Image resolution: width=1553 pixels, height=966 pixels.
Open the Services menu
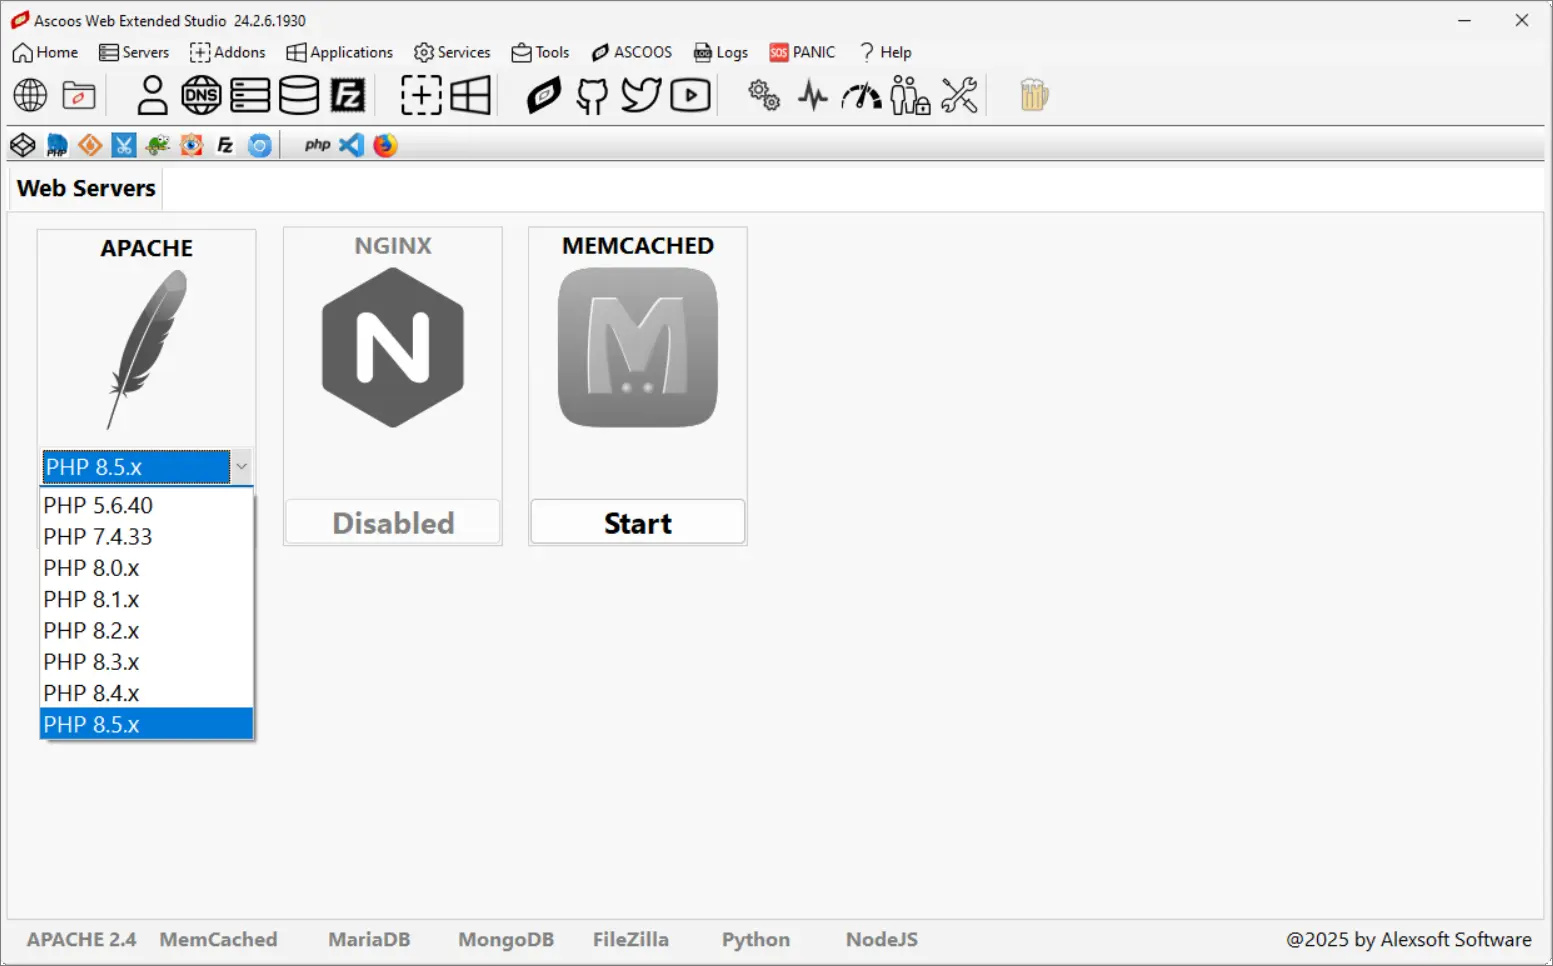click(452, 52)
